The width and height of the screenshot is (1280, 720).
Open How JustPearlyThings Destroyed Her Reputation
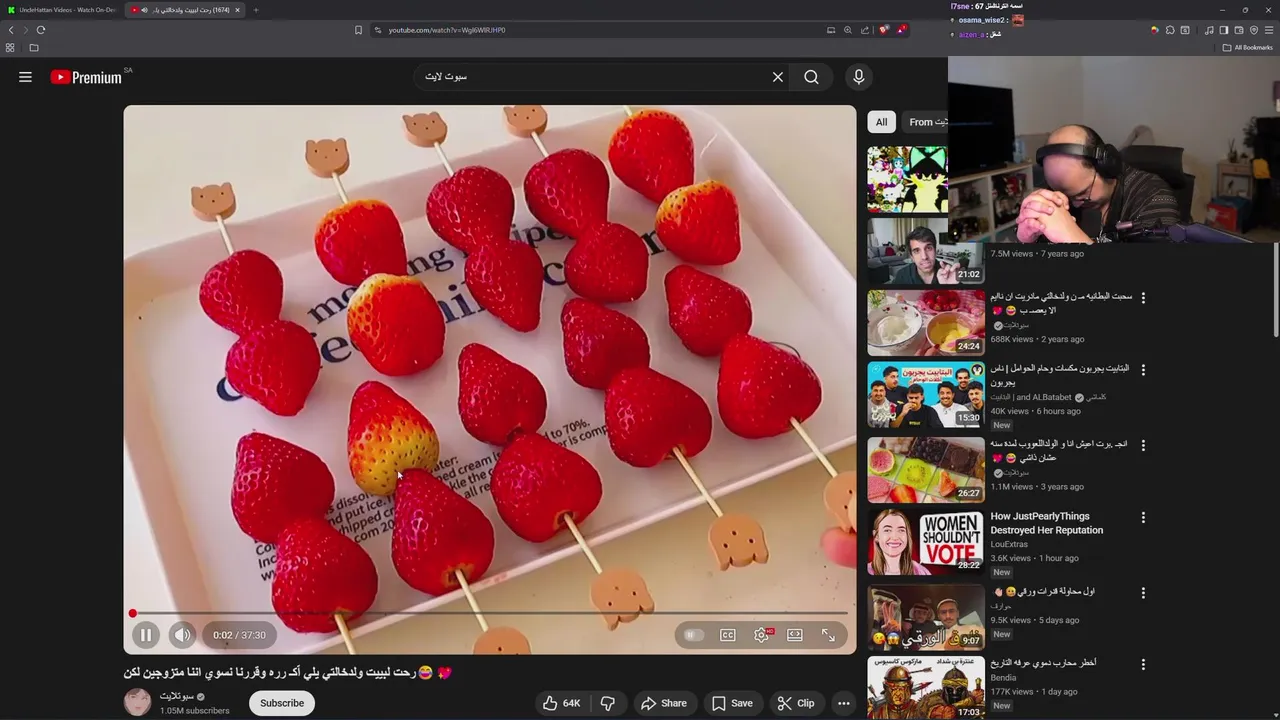point(1046,523)
